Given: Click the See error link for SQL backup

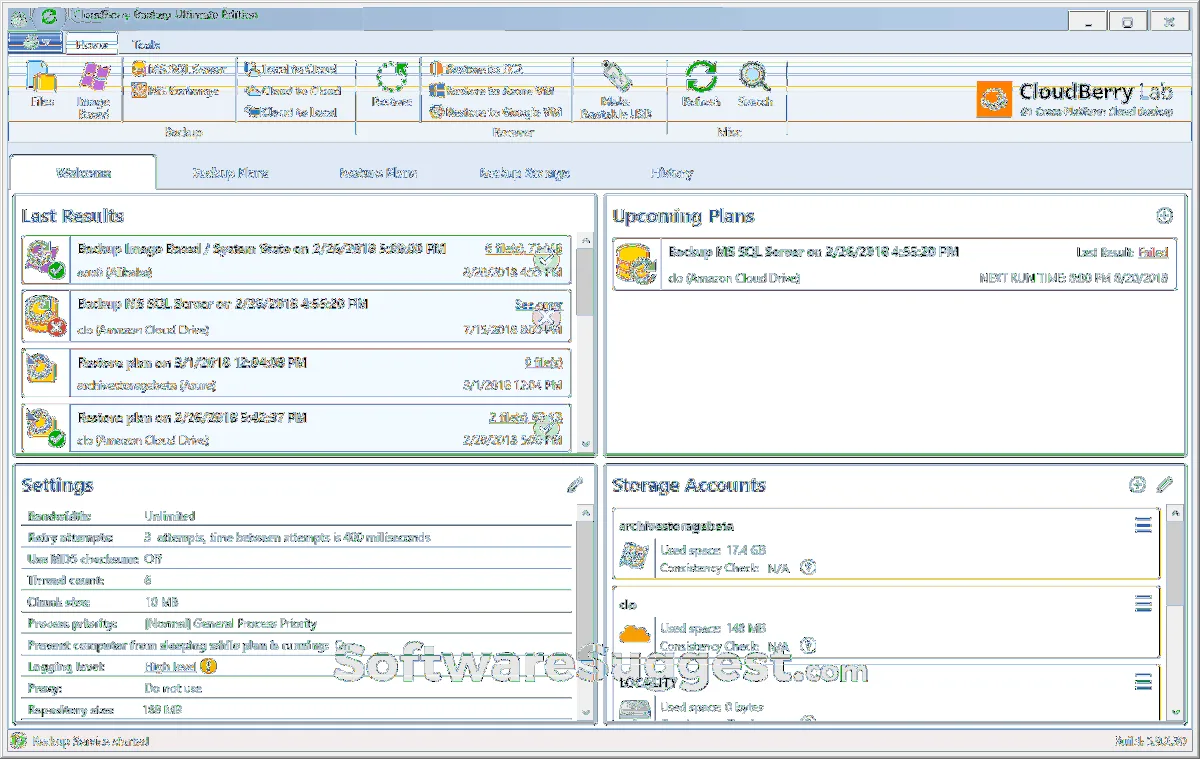Looking at the screenshot, I should click(538, 305).
